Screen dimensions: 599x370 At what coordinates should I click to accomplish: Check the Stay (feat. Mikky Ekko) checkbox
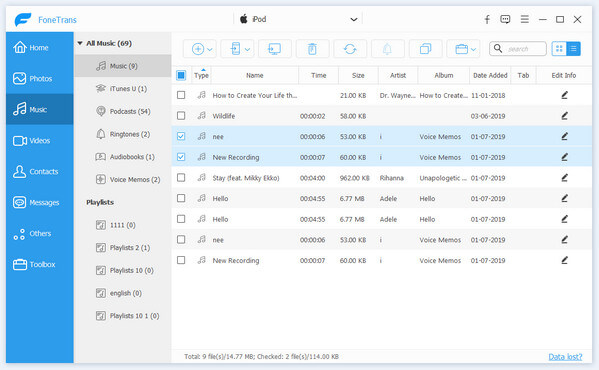tap(181, 178)
